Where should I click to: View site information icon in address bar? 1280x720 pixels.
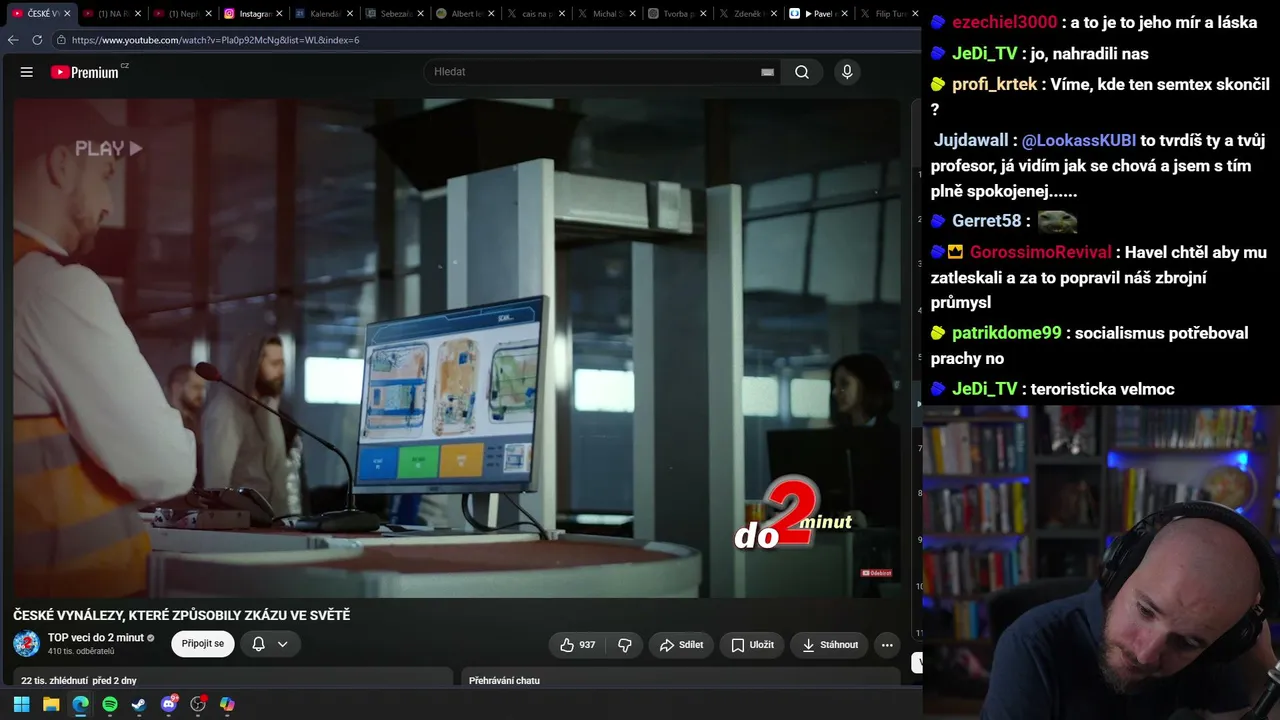tap(61, 40)
